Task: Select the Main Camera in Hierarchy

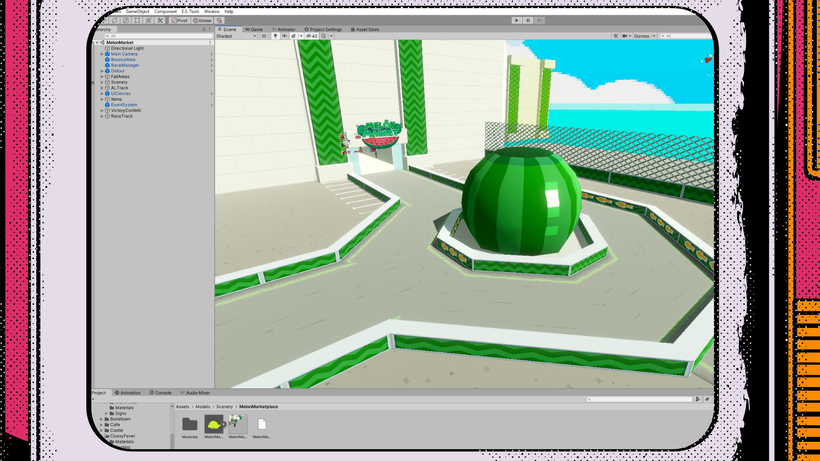Action: click(124, 54)
